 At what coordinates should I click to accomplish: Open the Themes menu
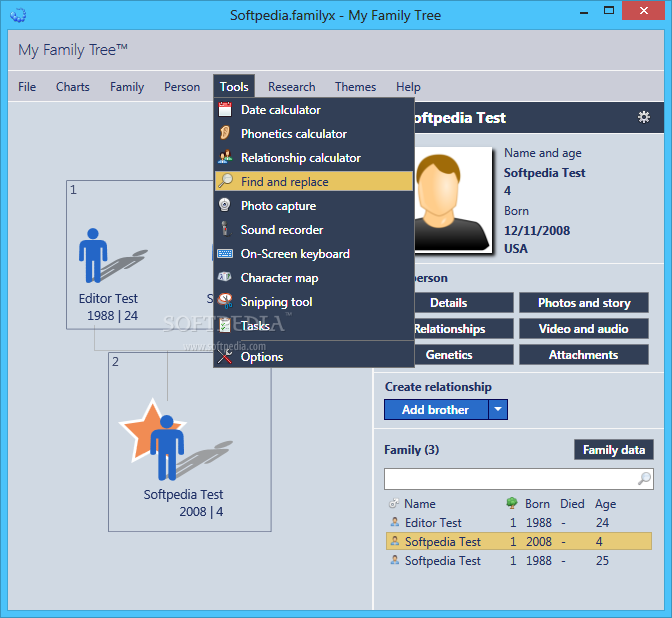pos(355,87)
